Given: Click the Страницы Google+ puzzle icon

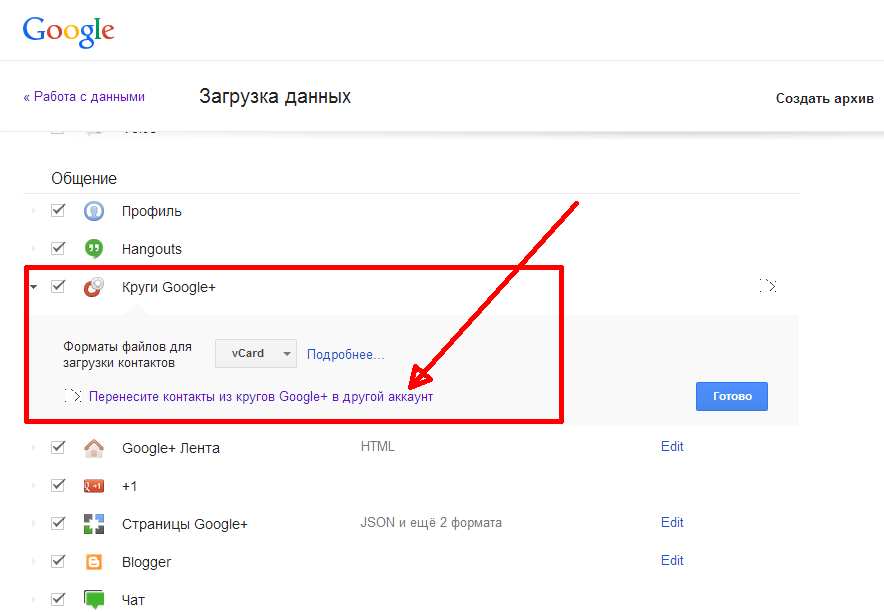Looking at the screenshot, I should click(x=94, y=524).
